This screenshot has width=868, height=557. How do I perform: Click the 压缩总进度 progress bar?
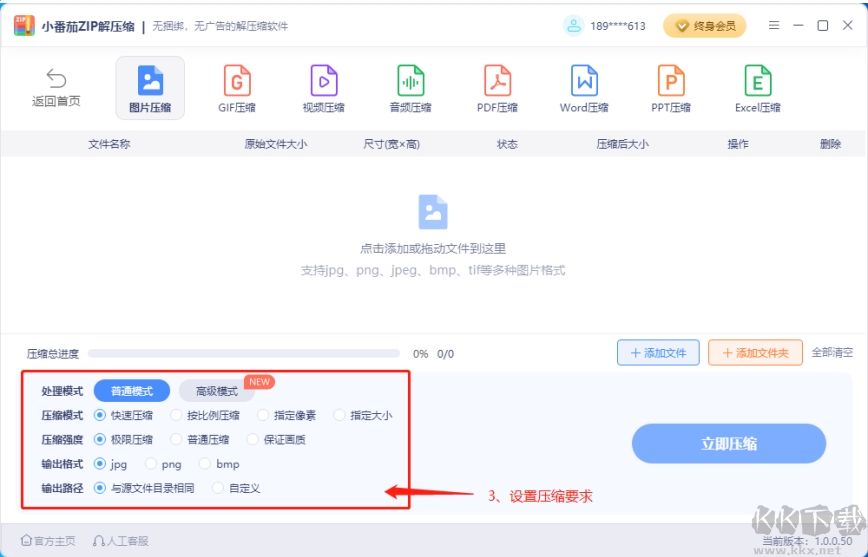point(244,353)
